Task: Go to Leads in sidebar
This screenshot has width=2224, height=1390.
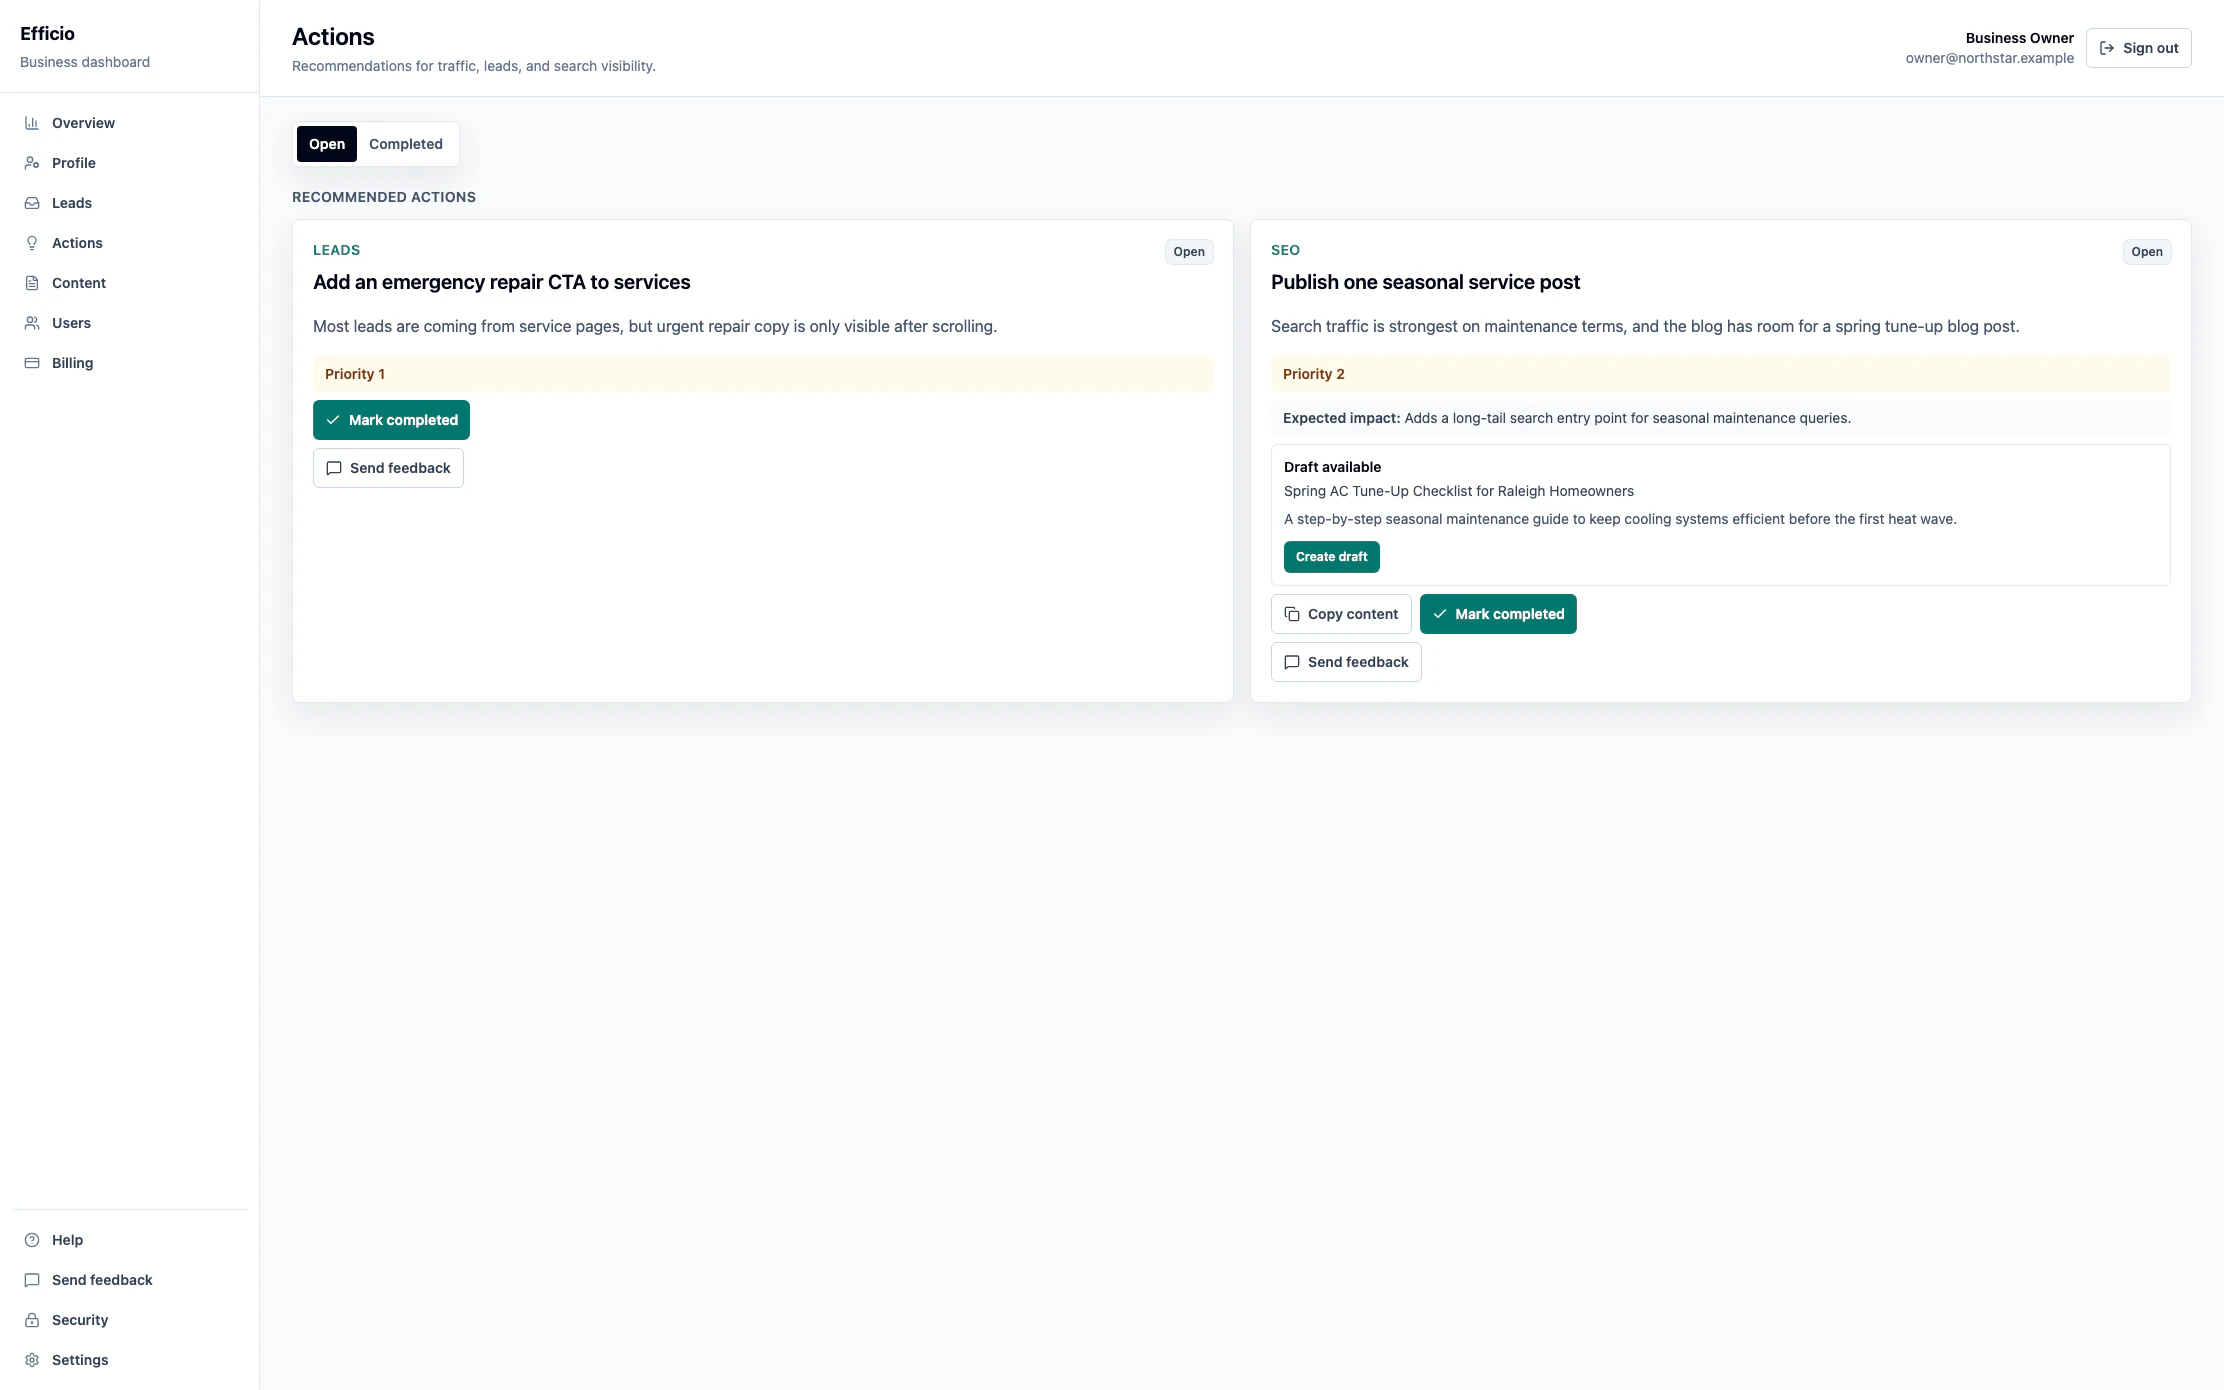Action: [x=72, y=203]
